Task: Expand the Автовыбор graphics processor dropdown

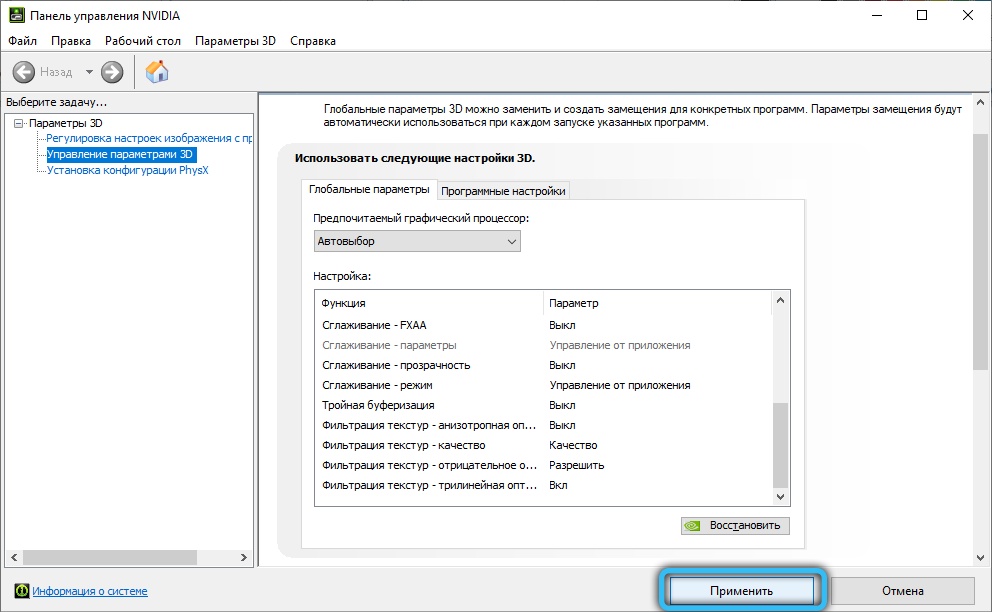Action: tap(511, 241)
